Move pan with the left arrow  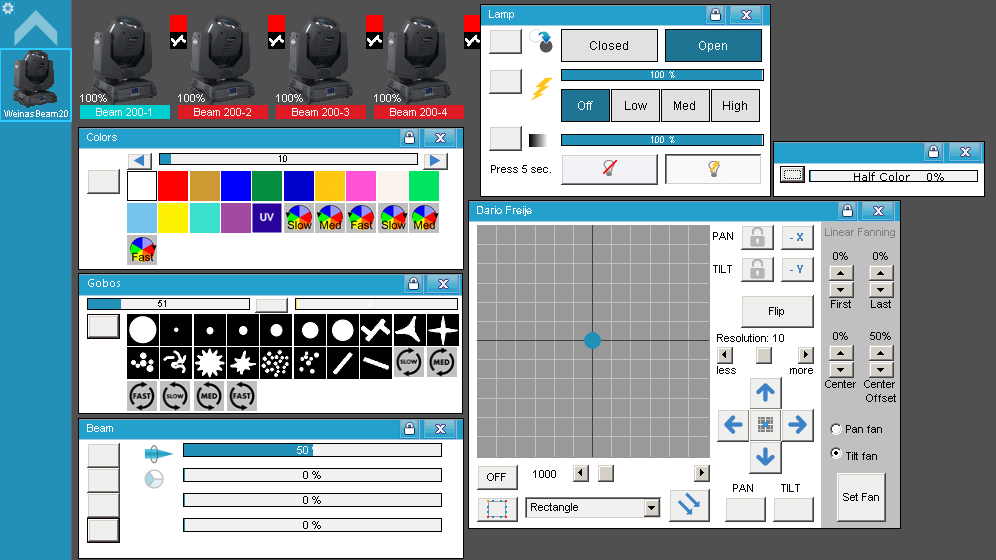point(733,425)
